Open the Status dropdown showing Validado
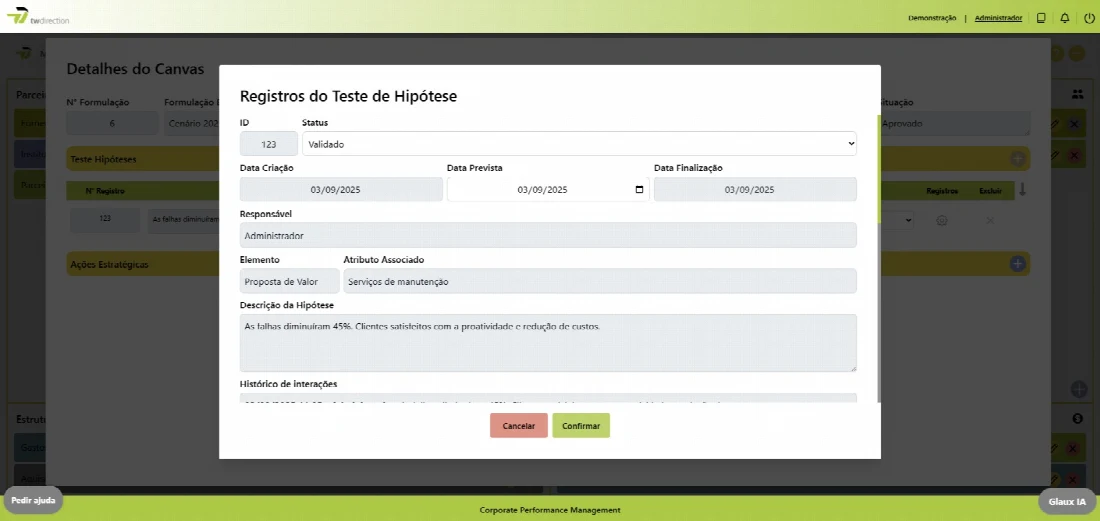This screenshot has width=1100, height=521. (x=579, y=144)
